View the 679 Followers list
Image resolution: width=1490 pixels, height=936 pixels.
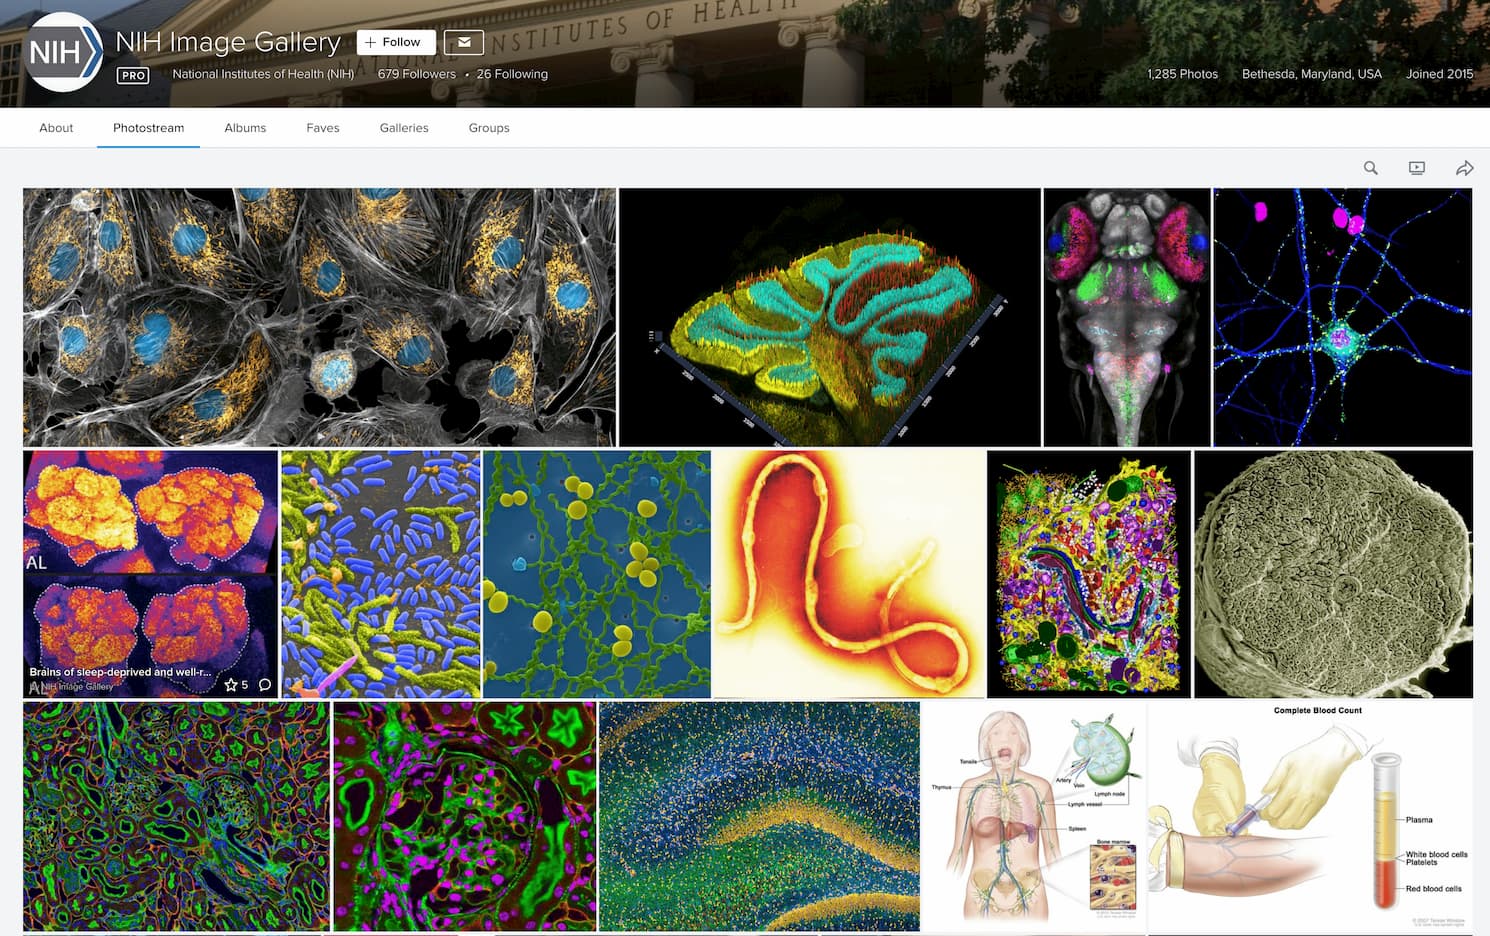pos(416,74)
